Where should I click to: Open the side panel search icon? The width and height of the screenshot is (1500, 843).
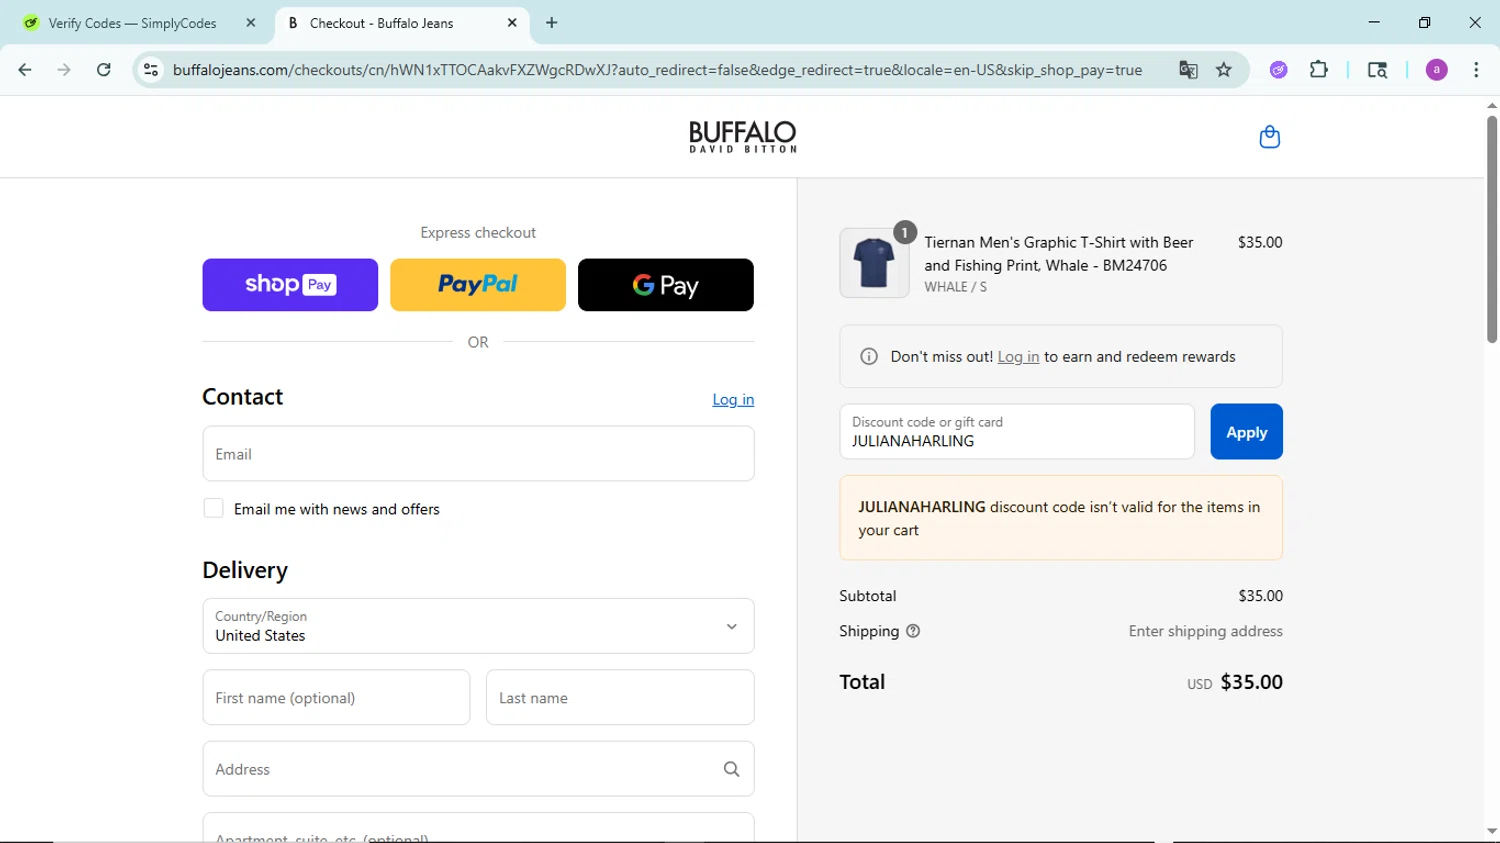(x=1377, y=70)
